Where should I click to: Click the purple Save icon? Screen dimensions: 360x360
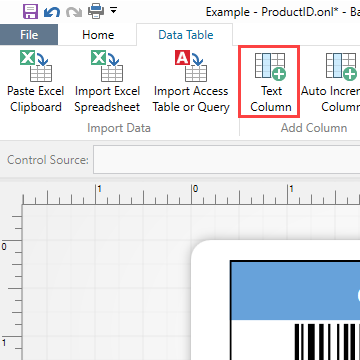pyautogui.click(x=30, y=12)
